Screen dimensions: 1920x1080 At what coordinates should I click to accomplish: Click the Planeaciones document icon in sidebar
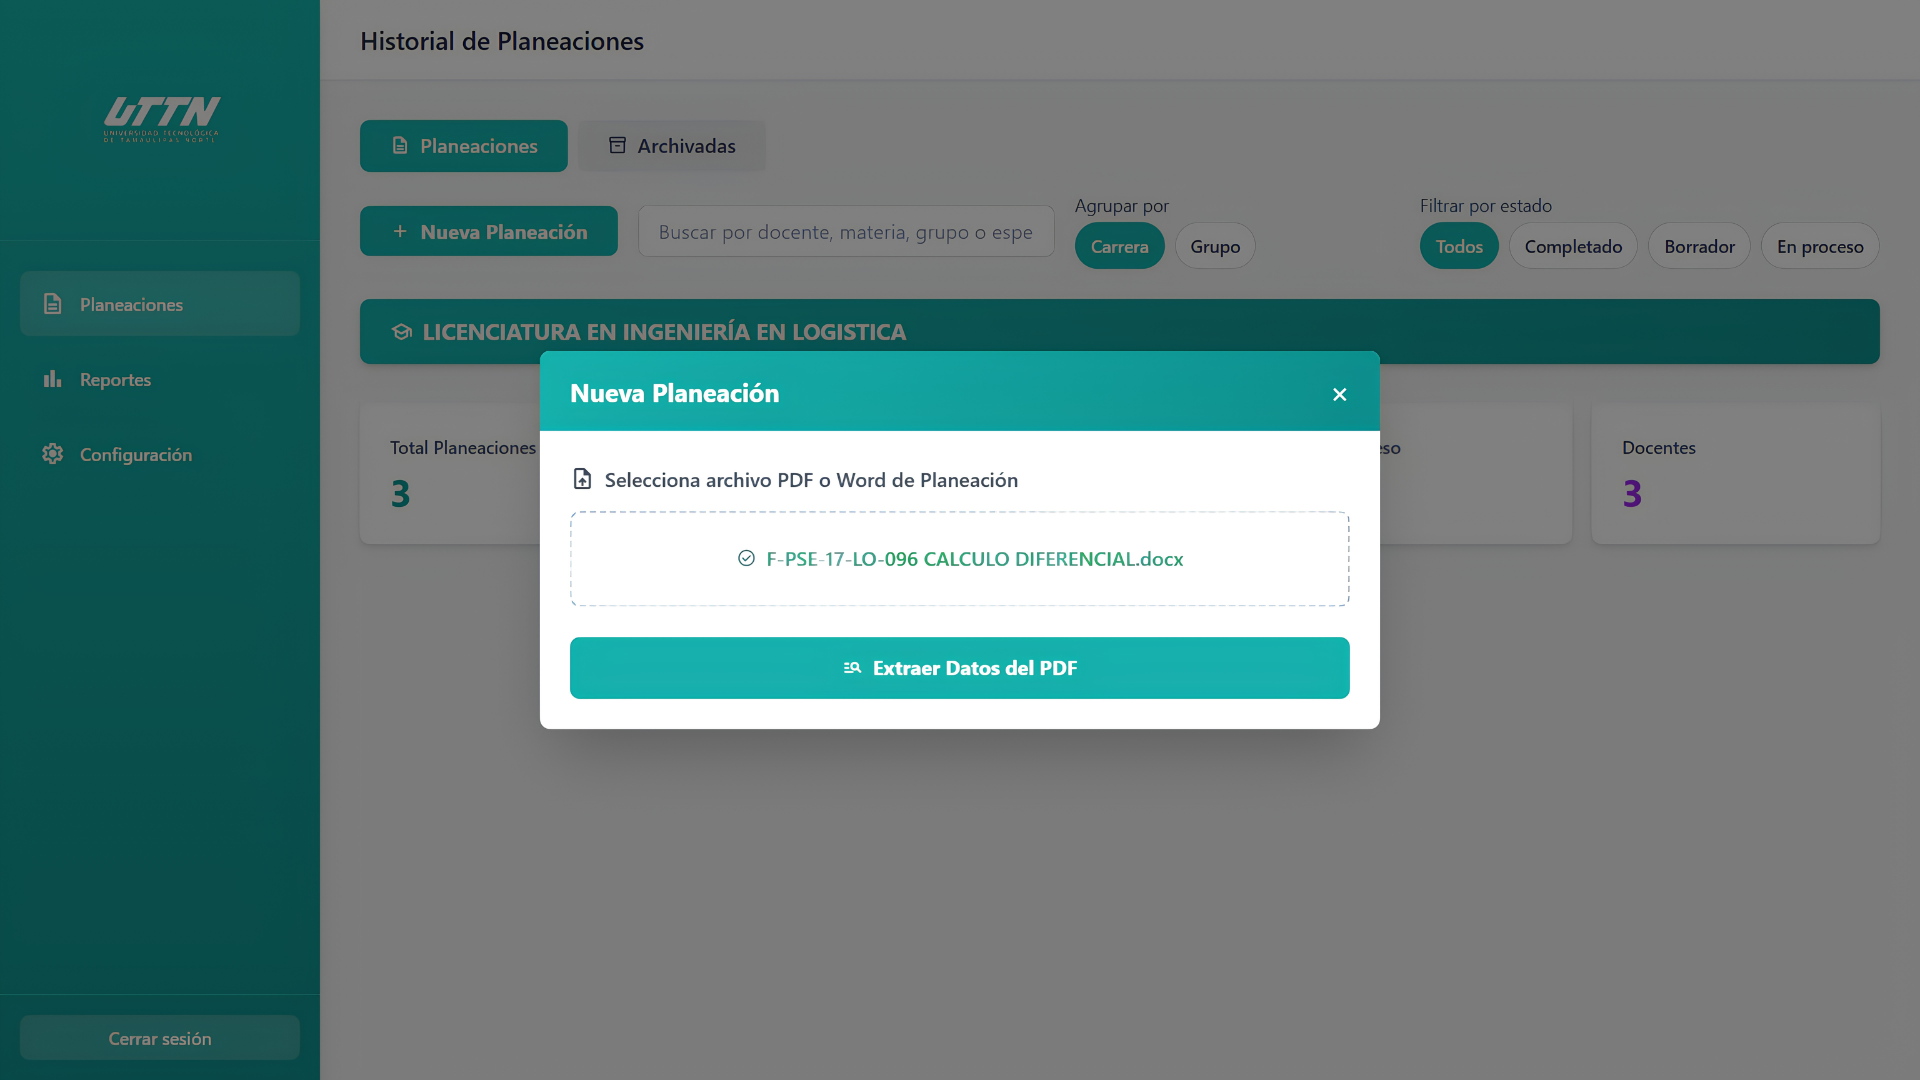(53, 304)
